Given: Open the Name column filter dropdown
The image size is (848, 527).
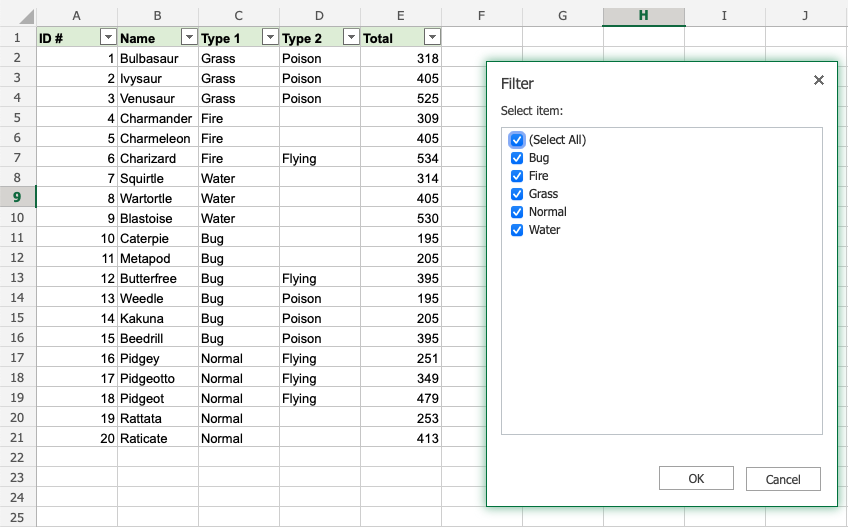Looking at the screenshot, I should pyautogui.click(x=188, y=38).
